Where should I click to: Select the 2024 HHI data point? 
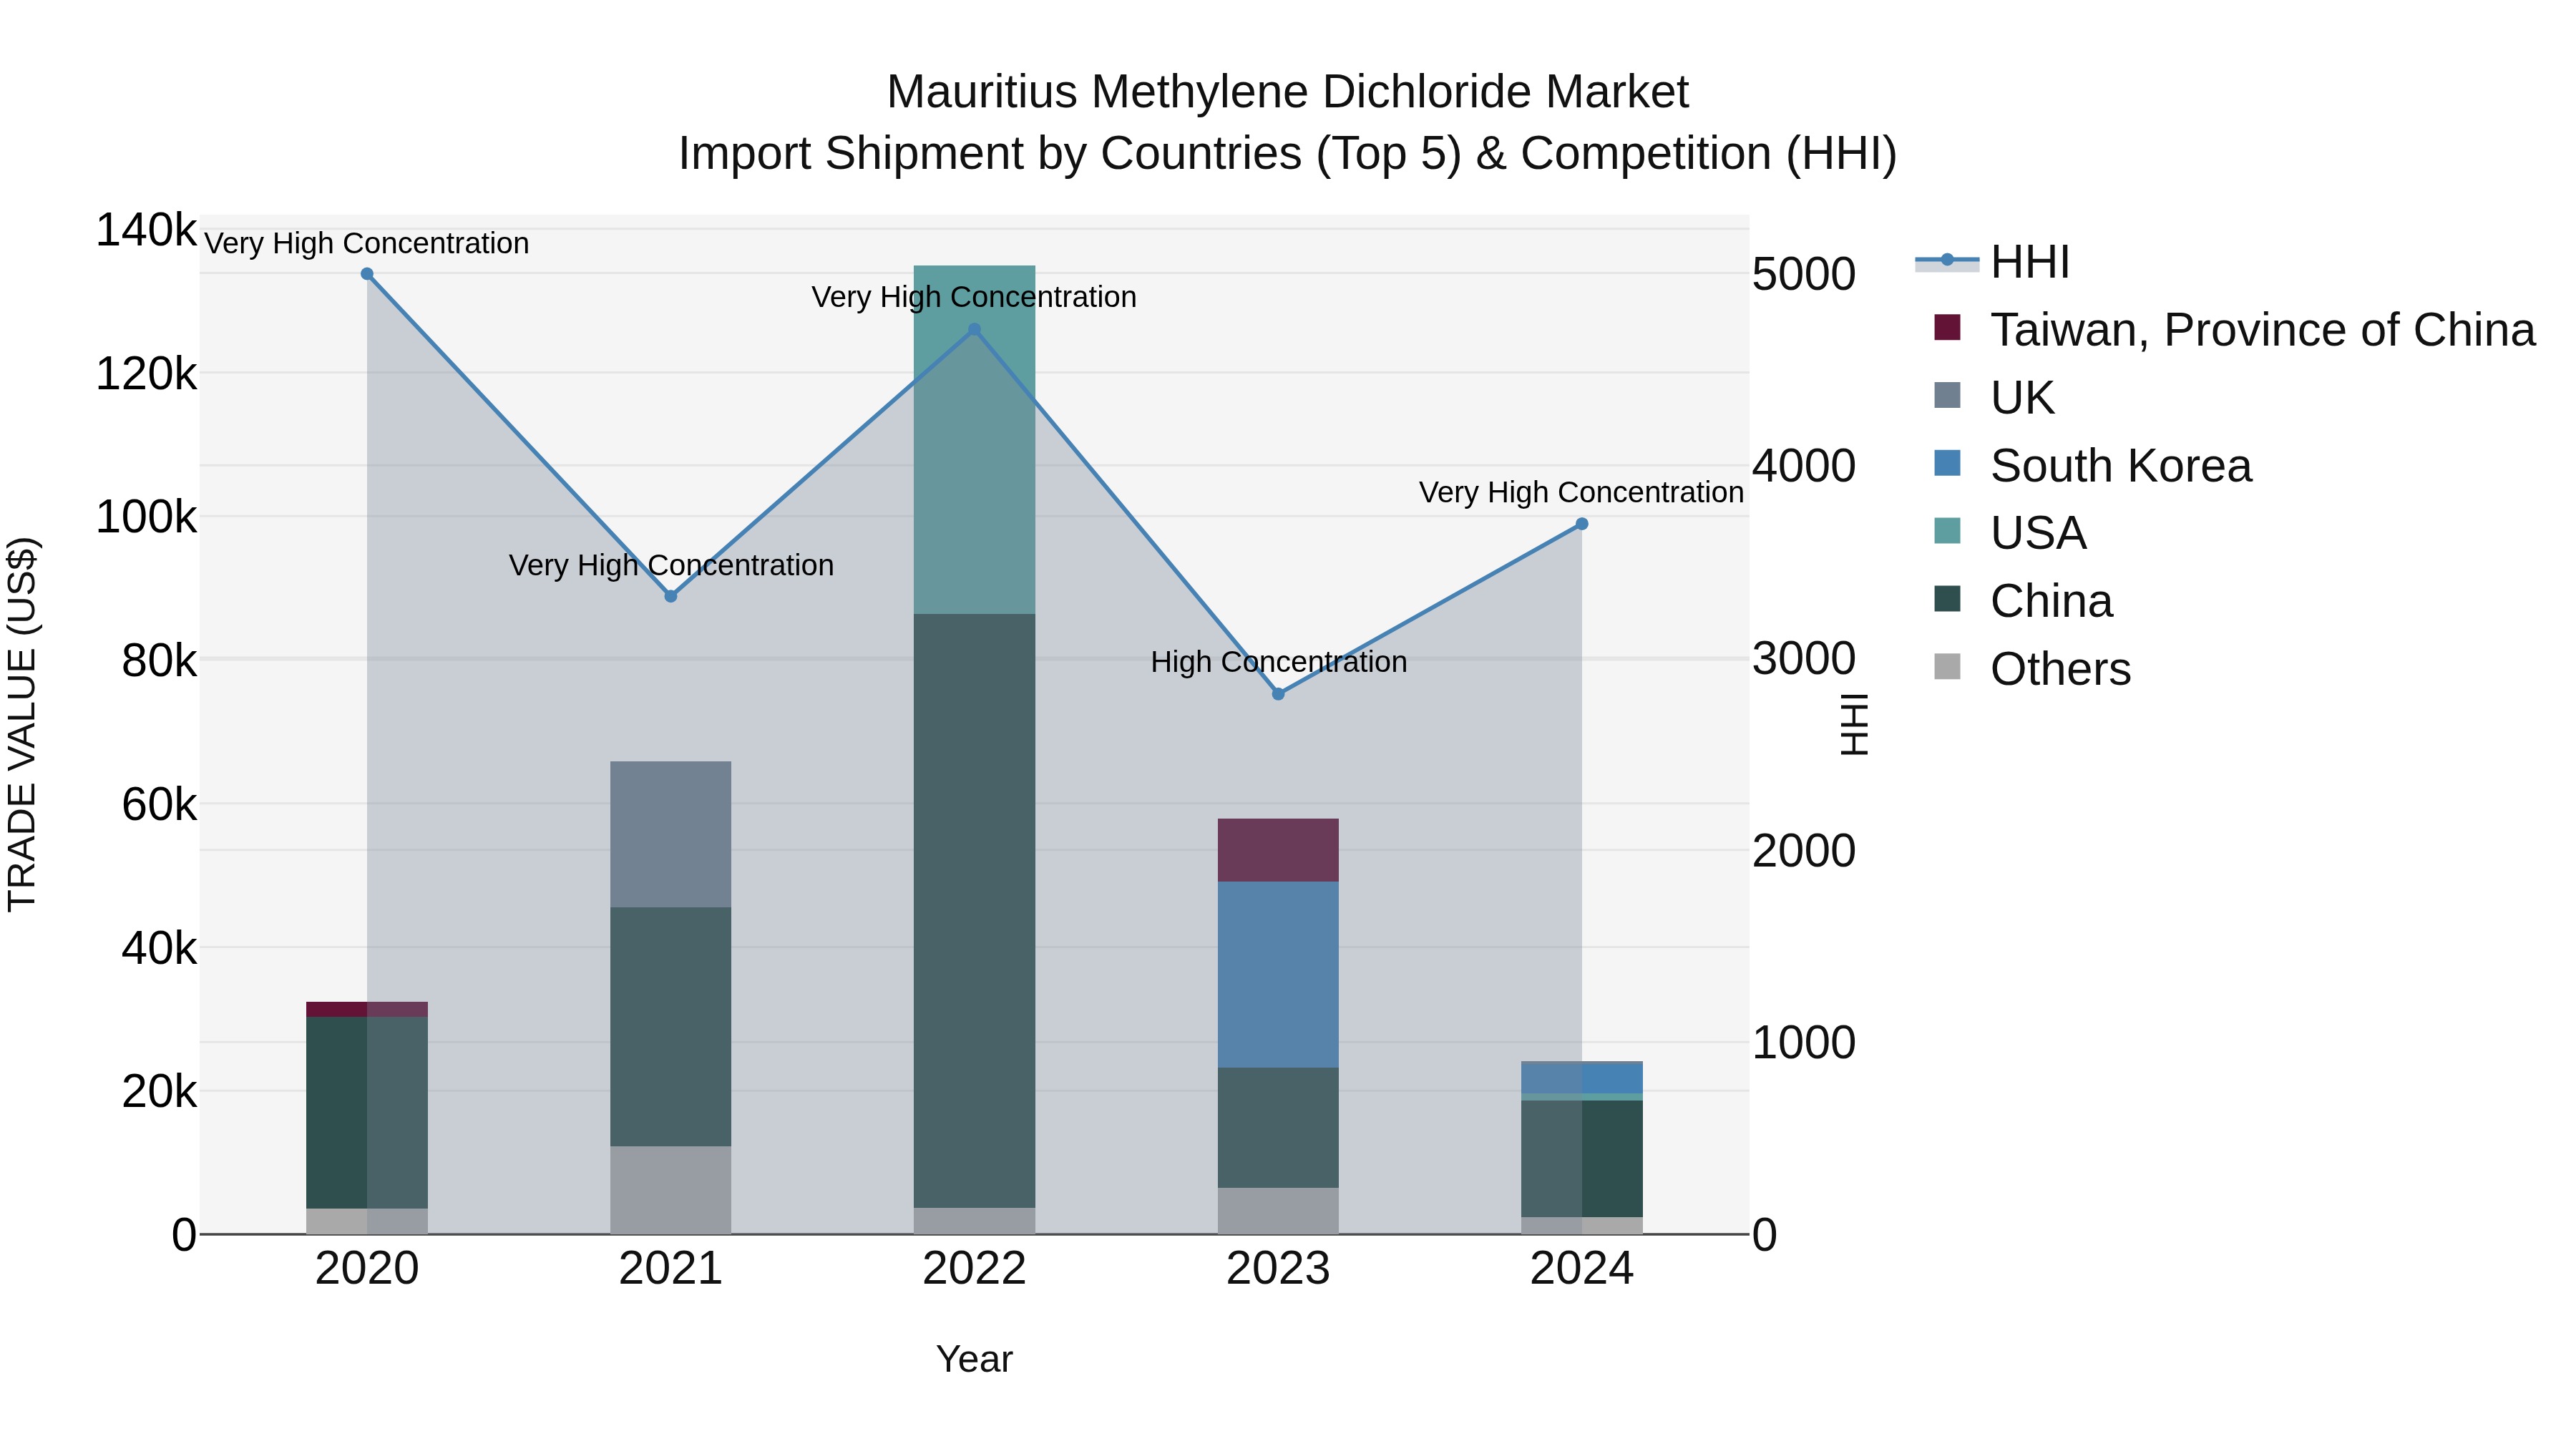pyautogui.click(x=1582, y=524)
